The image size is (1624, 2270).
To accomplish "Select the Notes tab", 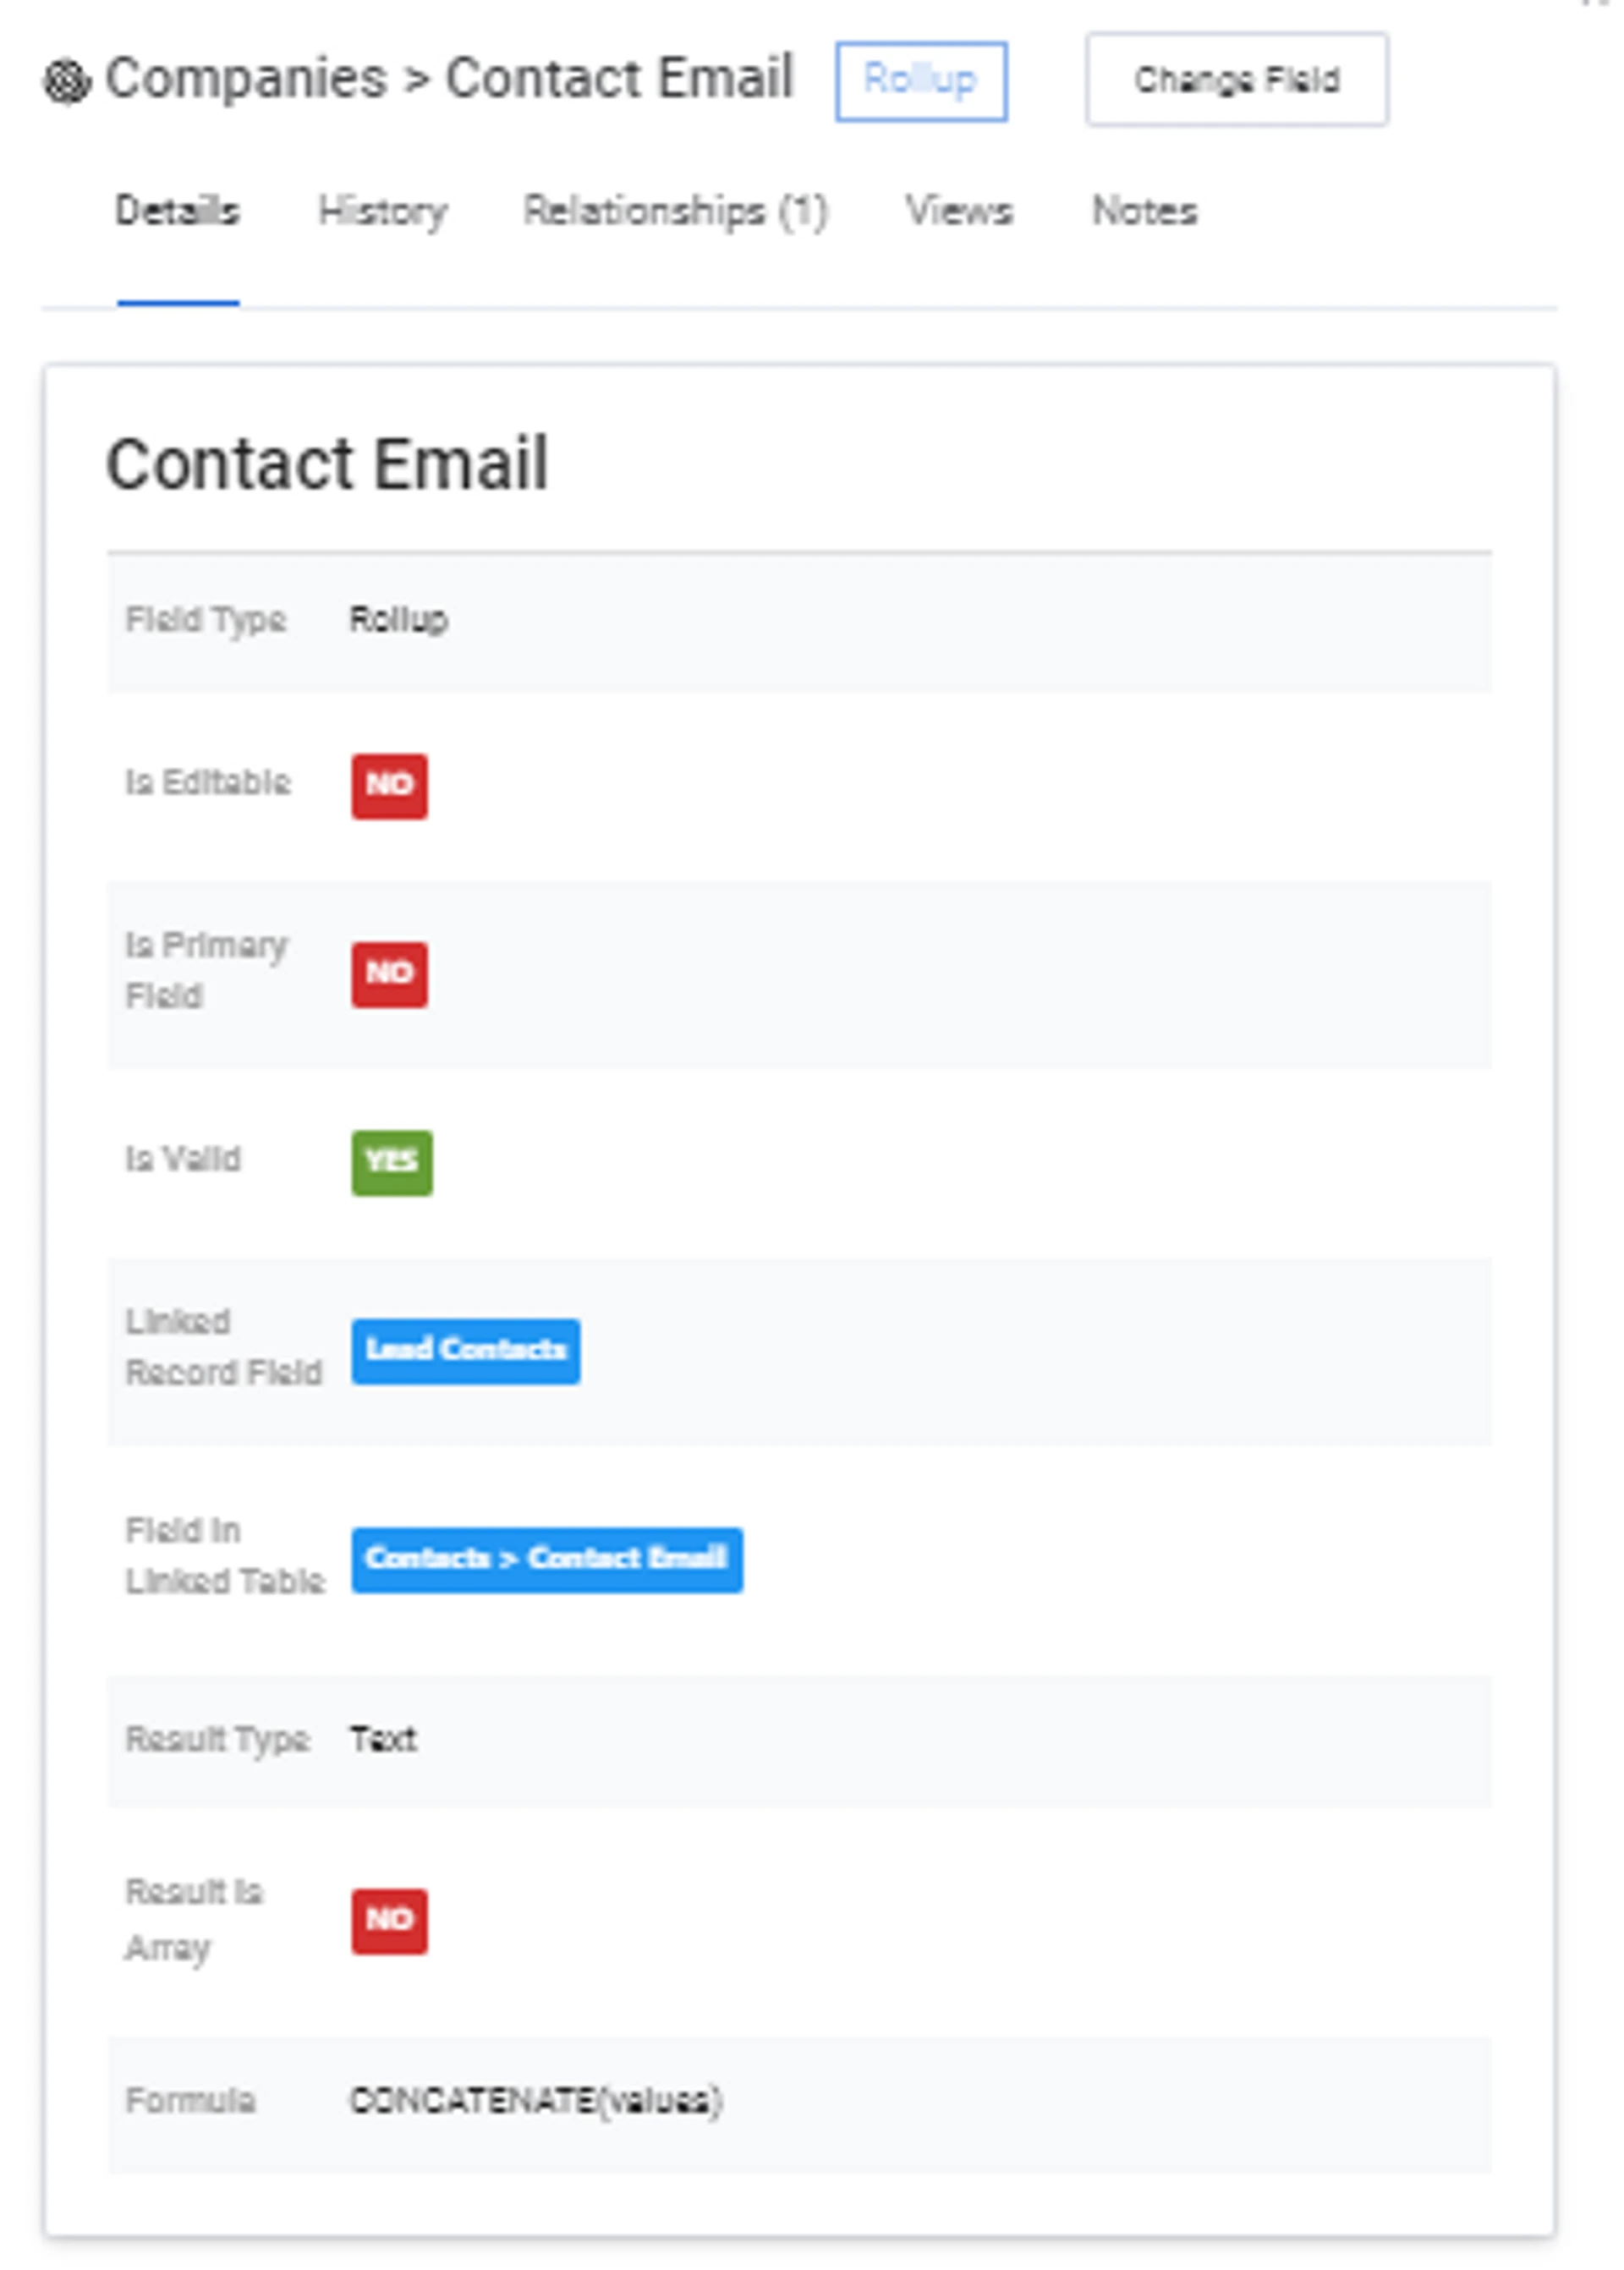I will (1144, 211).
